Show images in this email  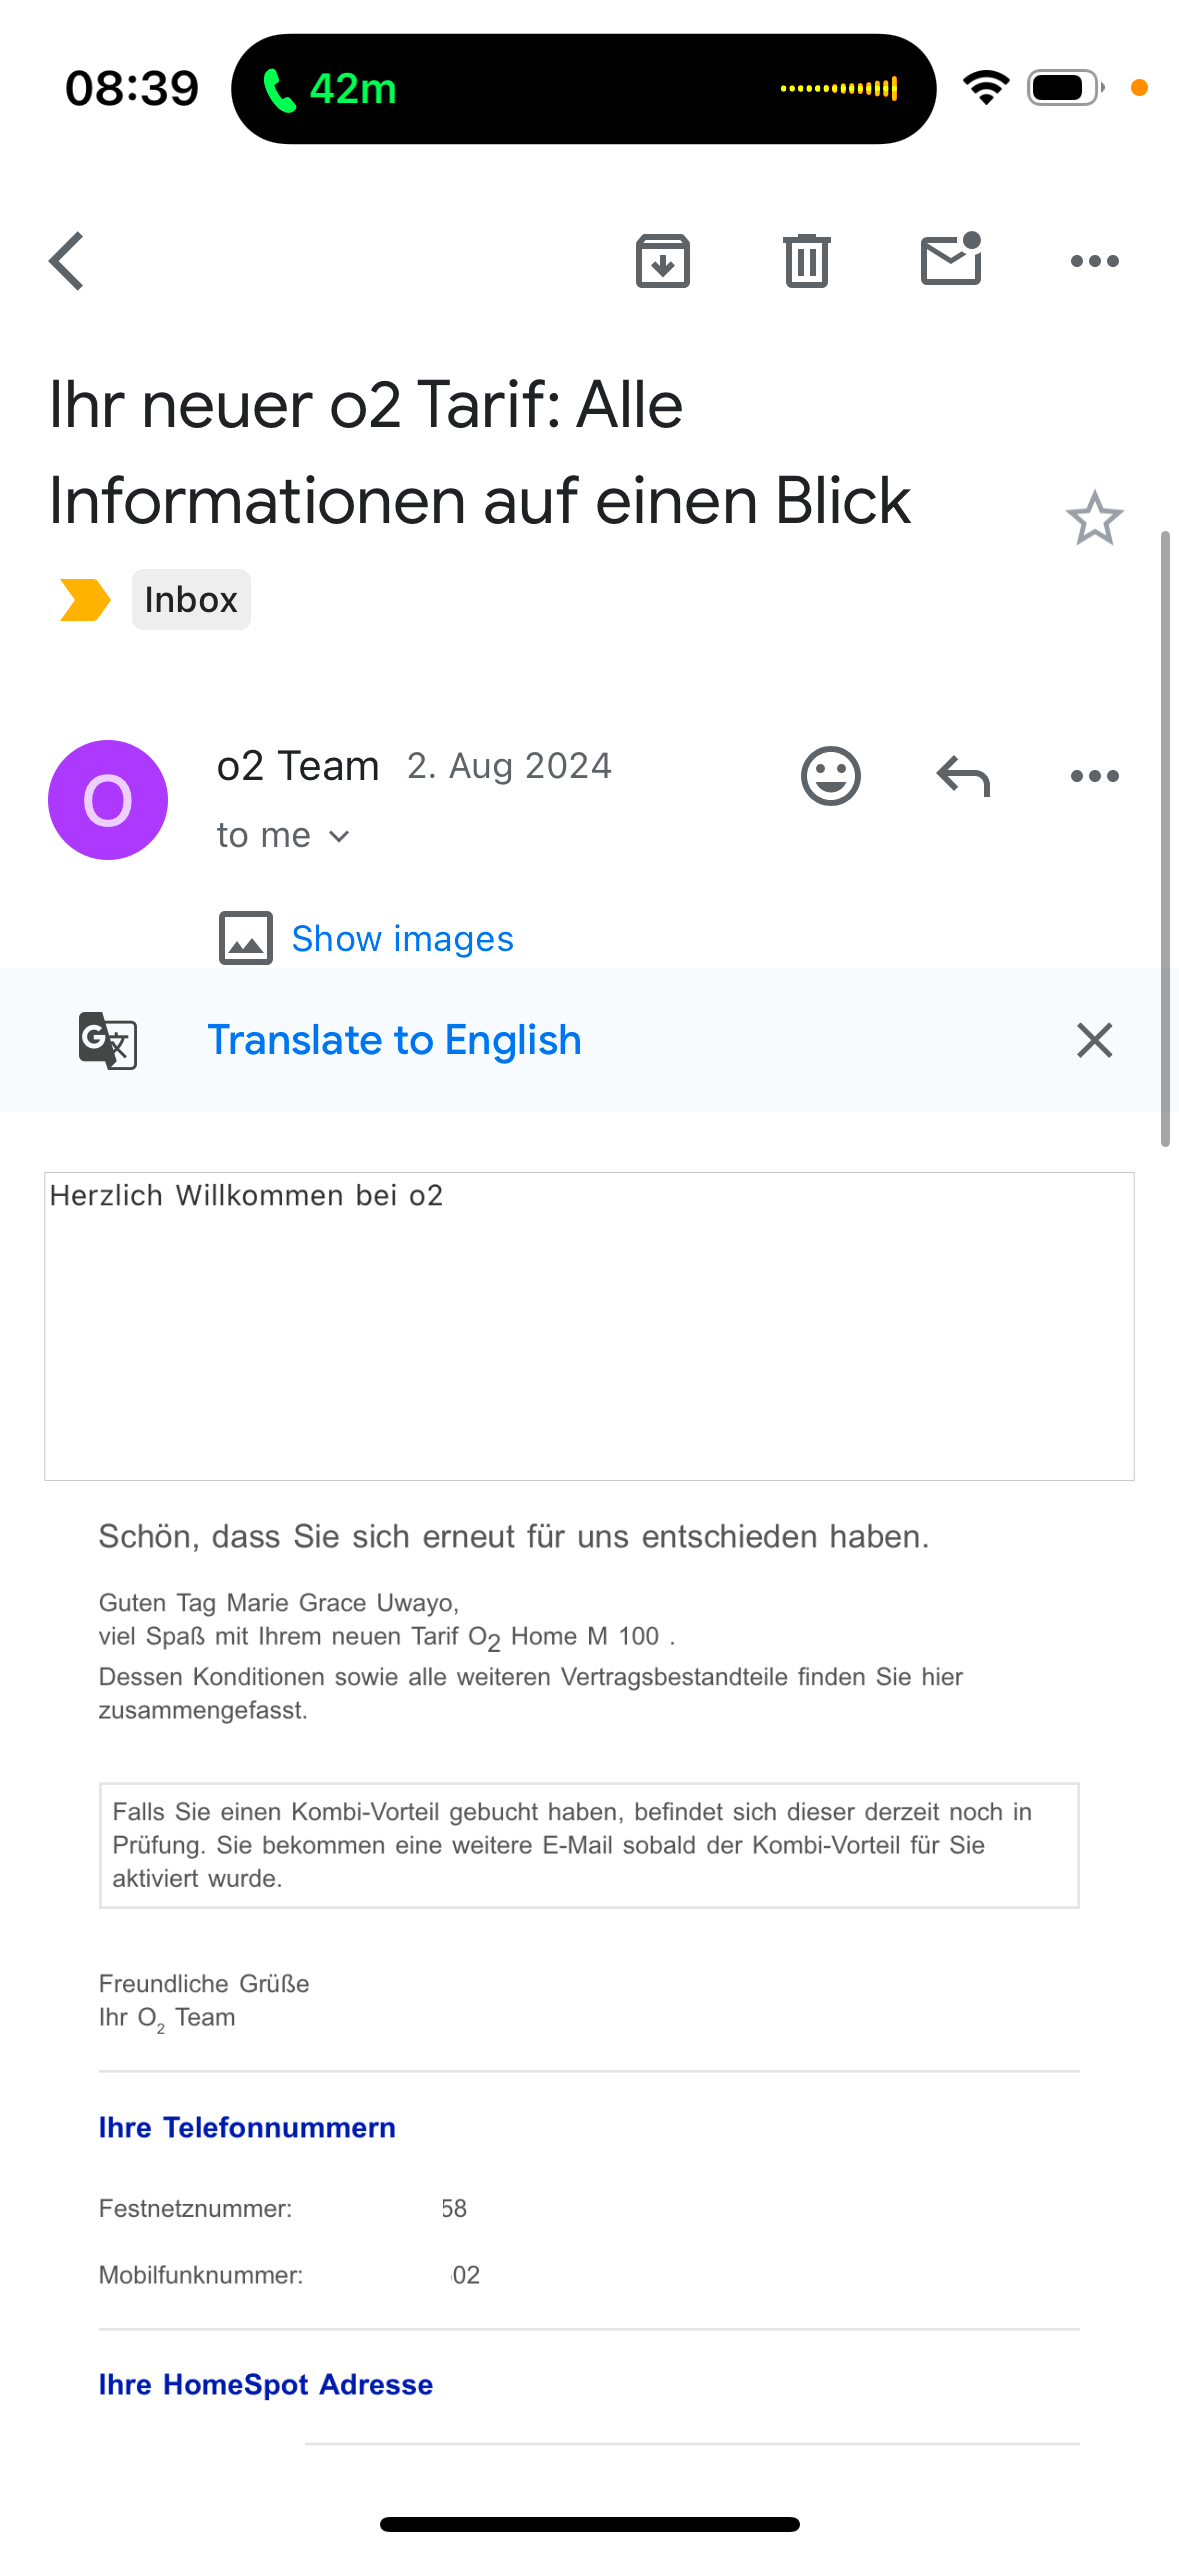[x=402, y=938]
